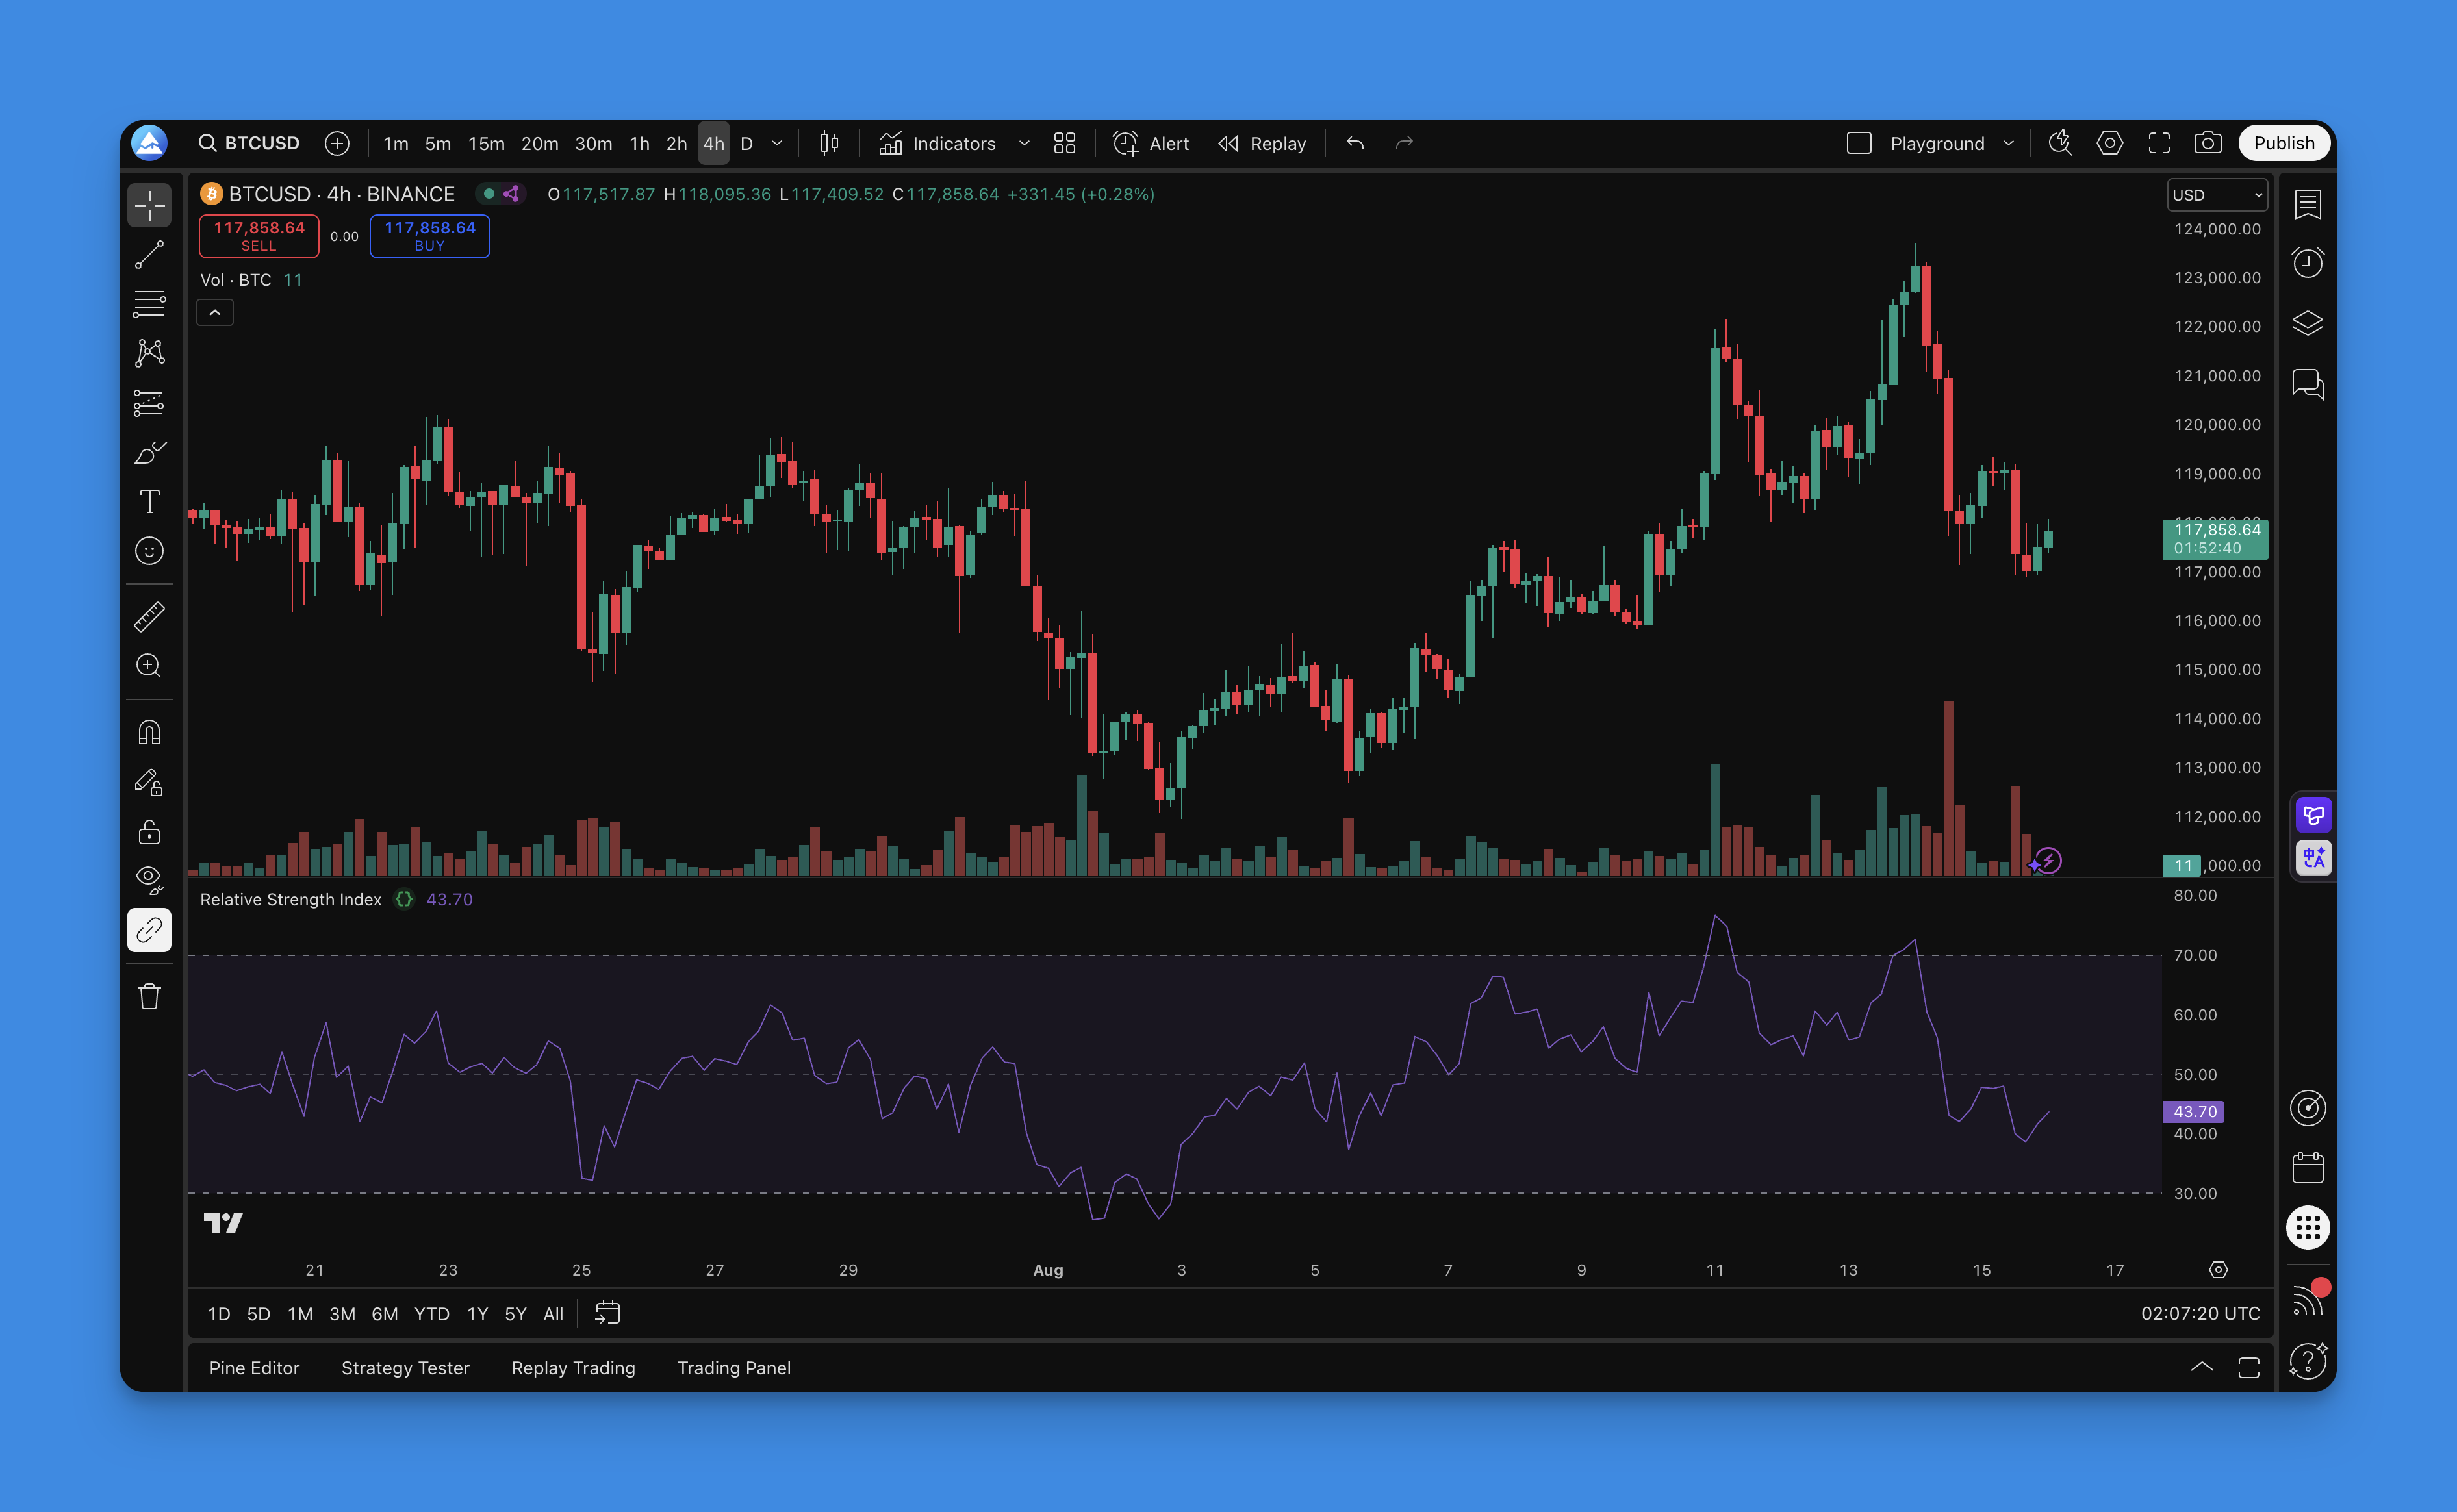The width and height of the screenshot is (2457, 1512).
Task: Open the Indicators dialog
Action: tap(937, 143)
